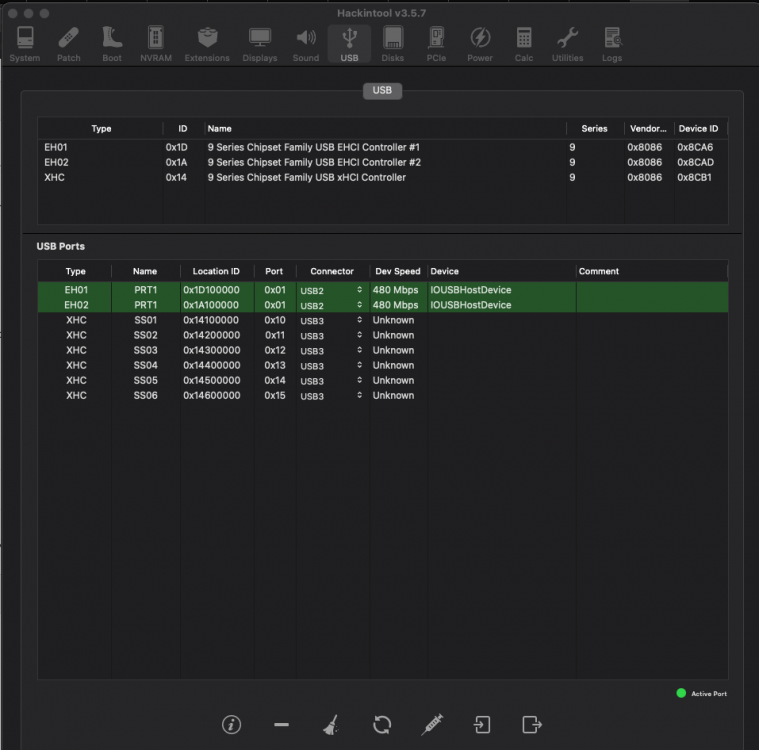Select EHCI Controller #2 row

(x=382, y=162)
